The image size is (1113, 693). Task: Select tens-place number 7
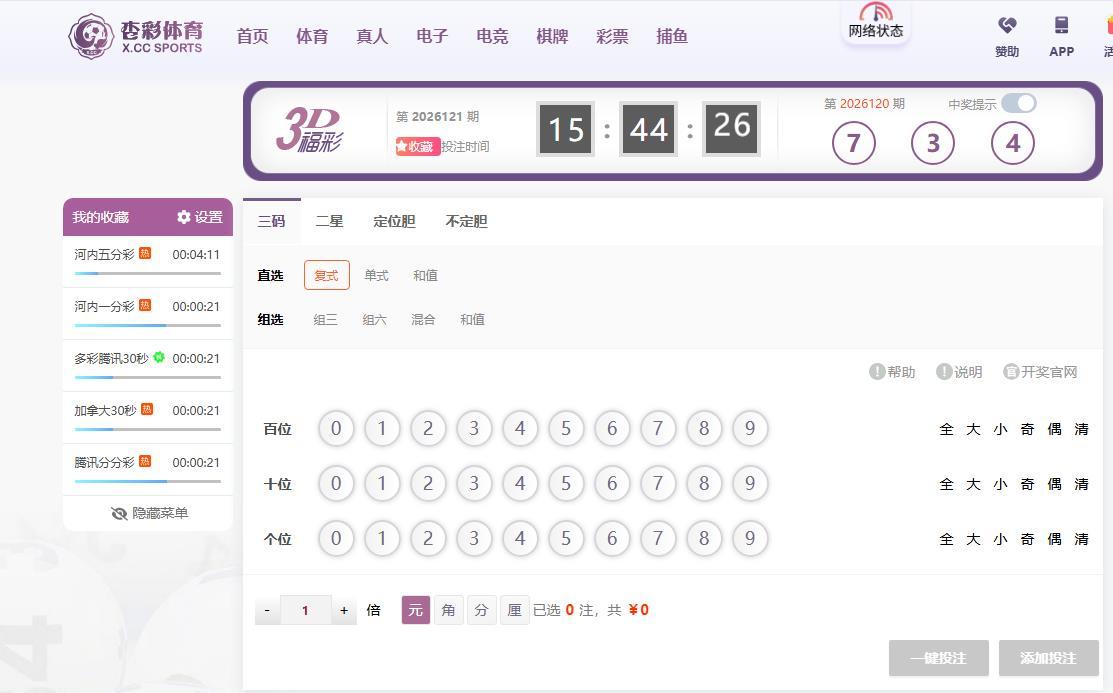coord(658,483)
